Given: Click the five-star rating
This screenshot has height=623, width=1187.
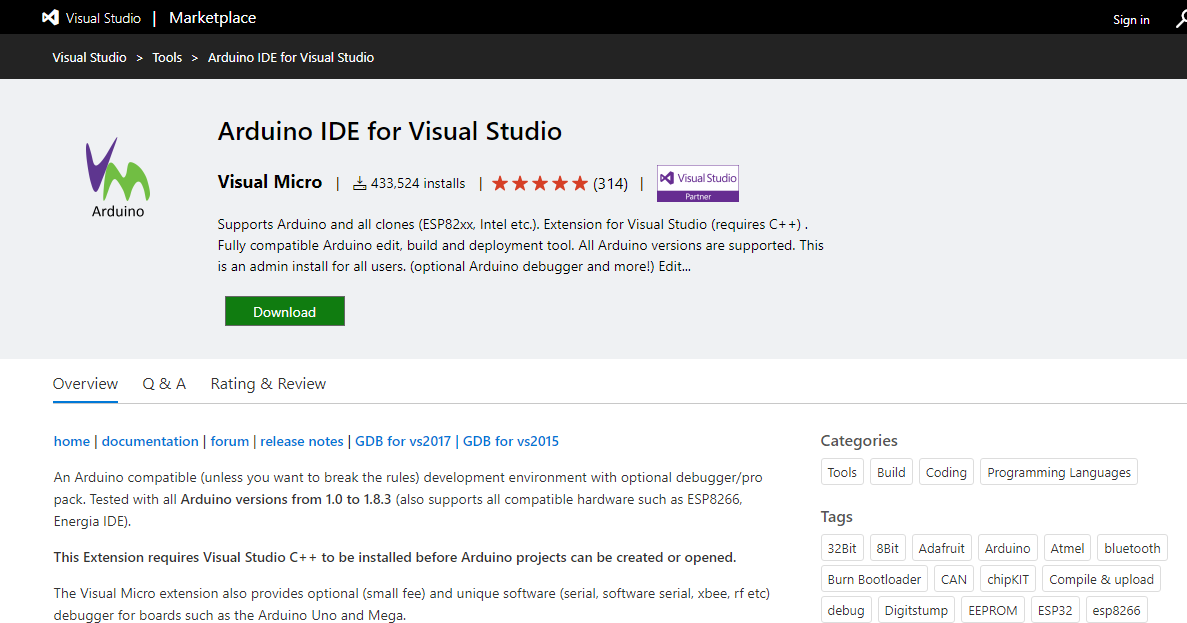Looking at the screenshot, I should (540, 183).
